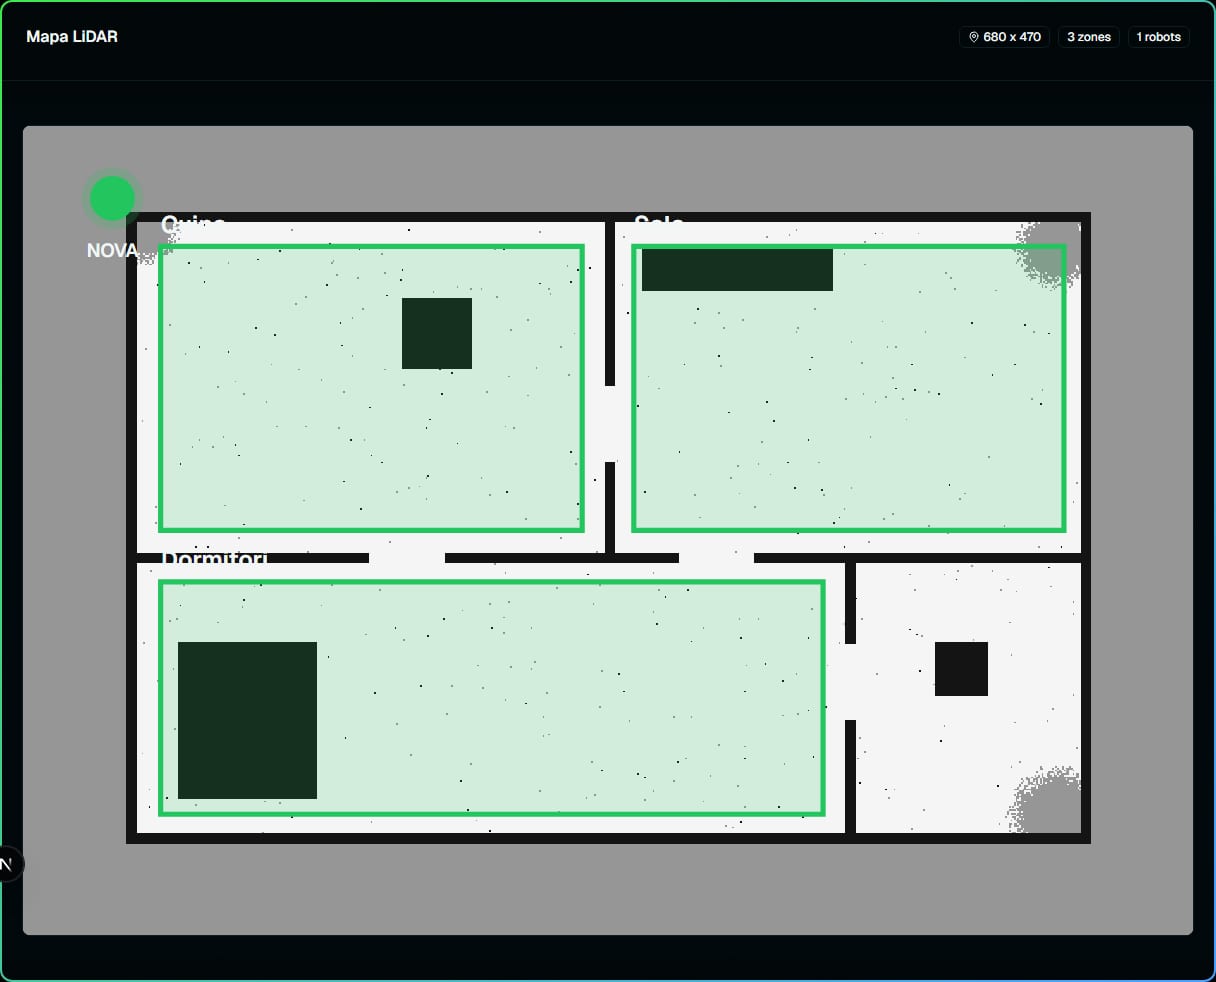Select the small black obstacle in the unzoned room

(x=961, y=669)
